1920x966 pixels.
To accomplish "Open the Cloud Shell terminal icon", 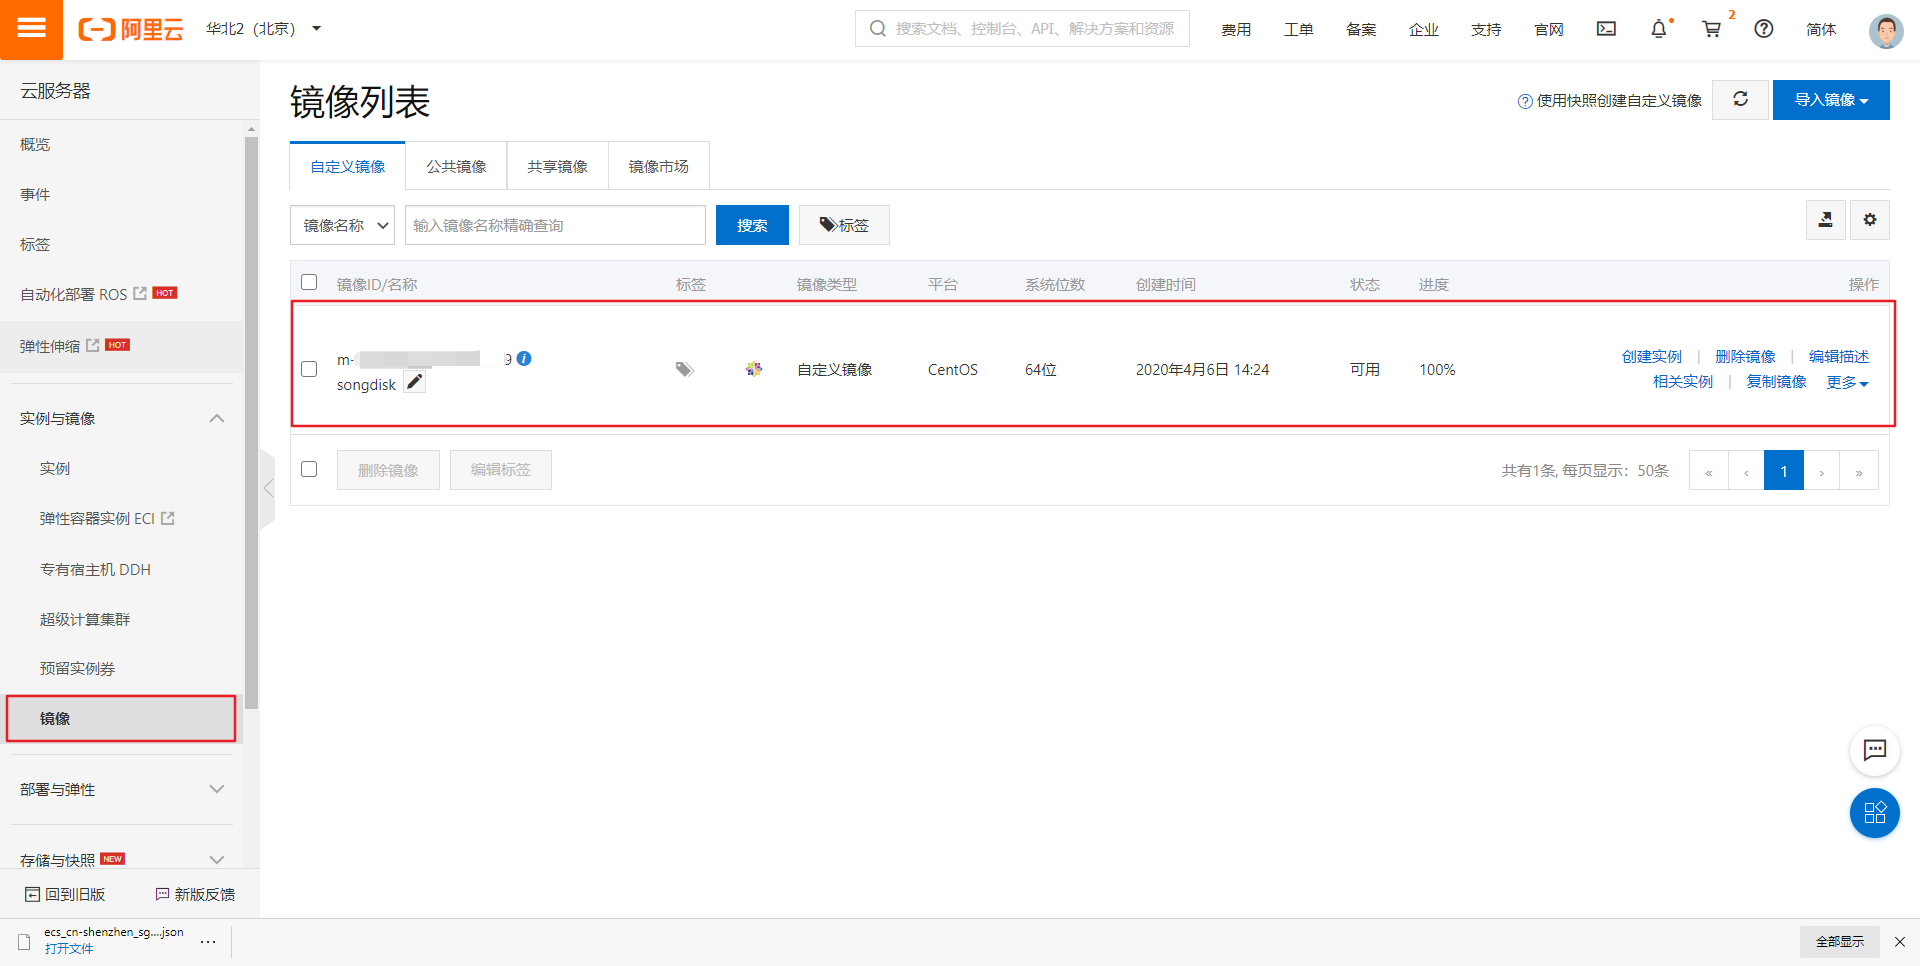I will click(x=1606, y=29).
